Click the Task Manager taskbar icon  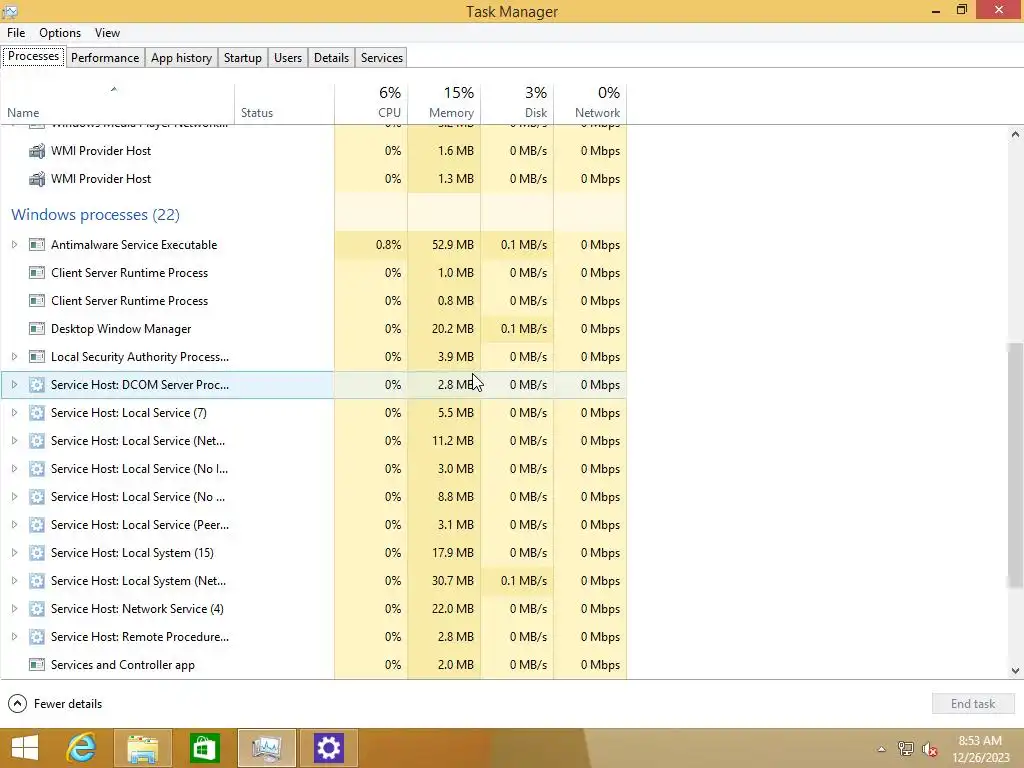coord(266,748)
